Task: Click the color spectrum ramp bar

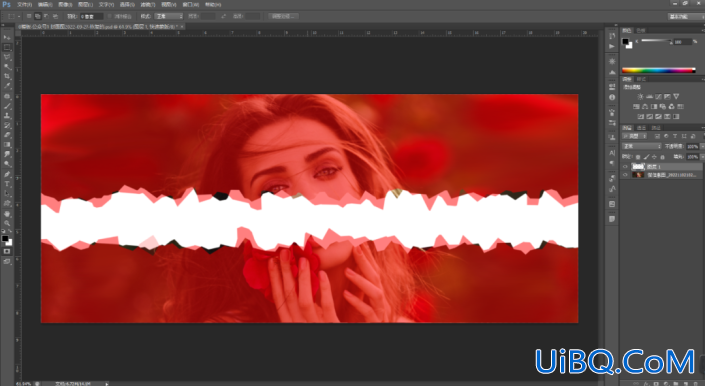Action: 659,71
